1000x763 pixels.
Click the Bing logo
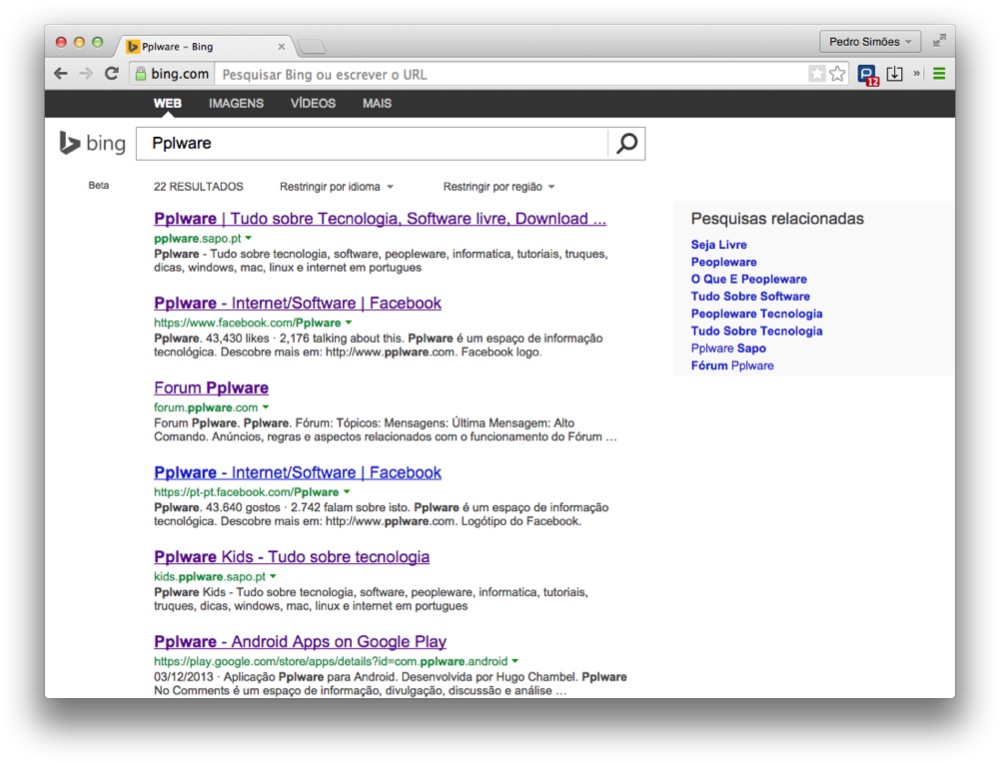coord(92,143)
